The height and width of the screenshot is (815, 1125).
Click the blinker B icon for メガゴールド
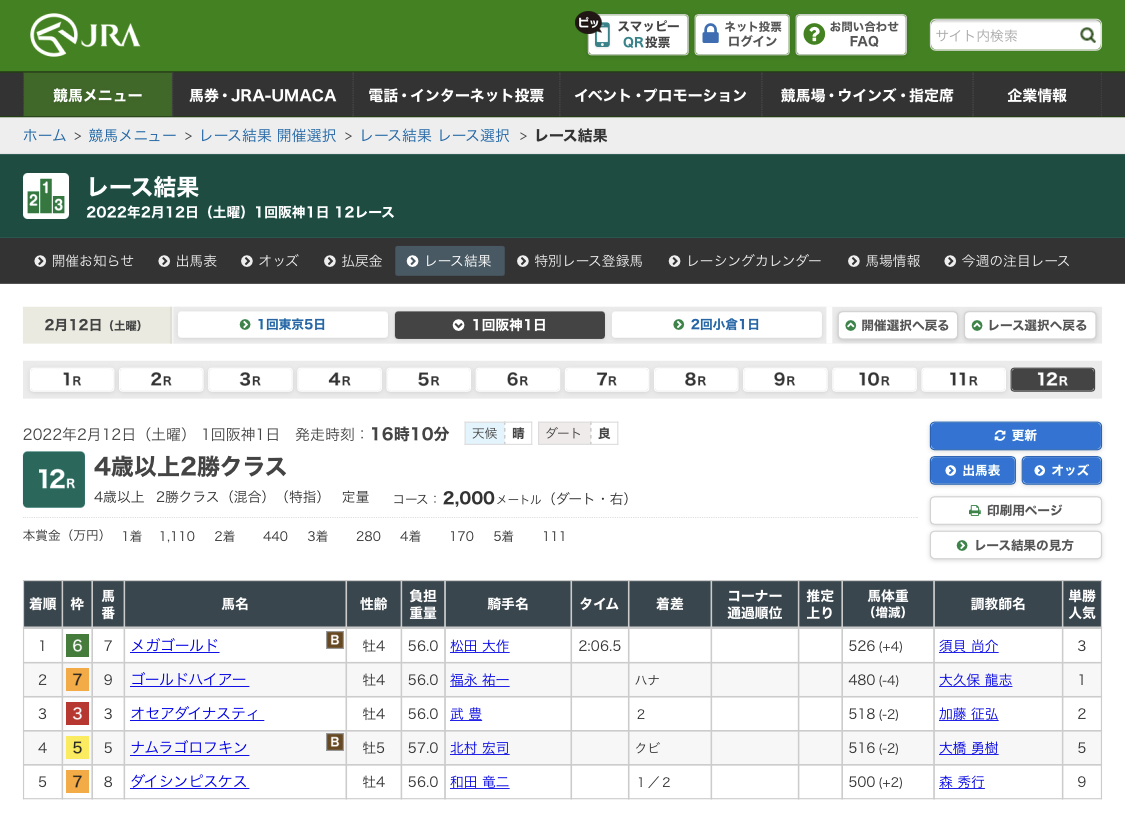(x=335, y=640)
